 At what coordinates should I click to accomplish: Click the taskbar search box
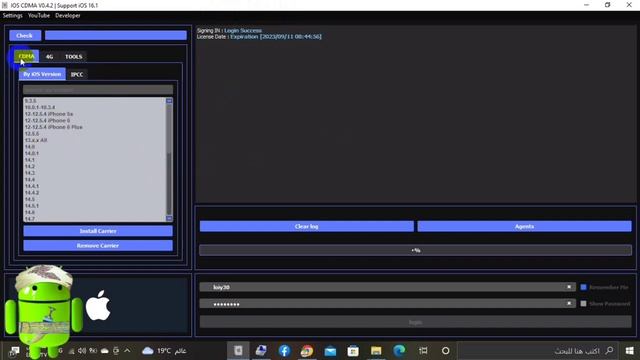[x=538, y=351]
